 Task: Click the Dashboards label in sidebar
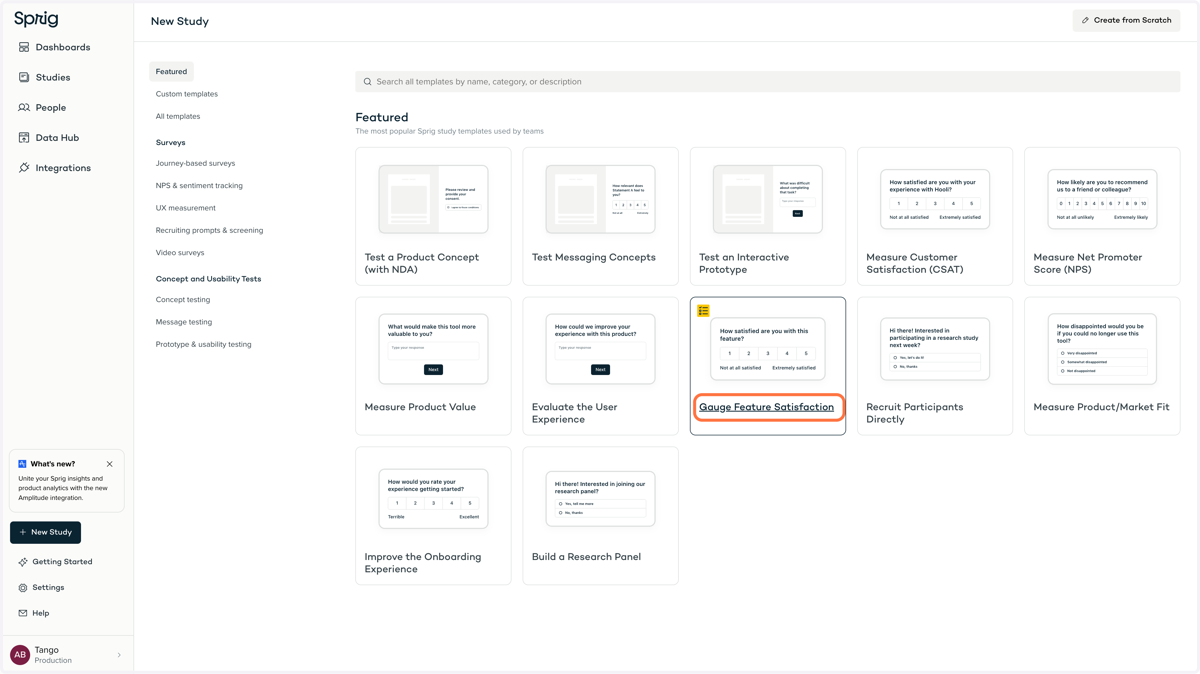tap(63, 47)
